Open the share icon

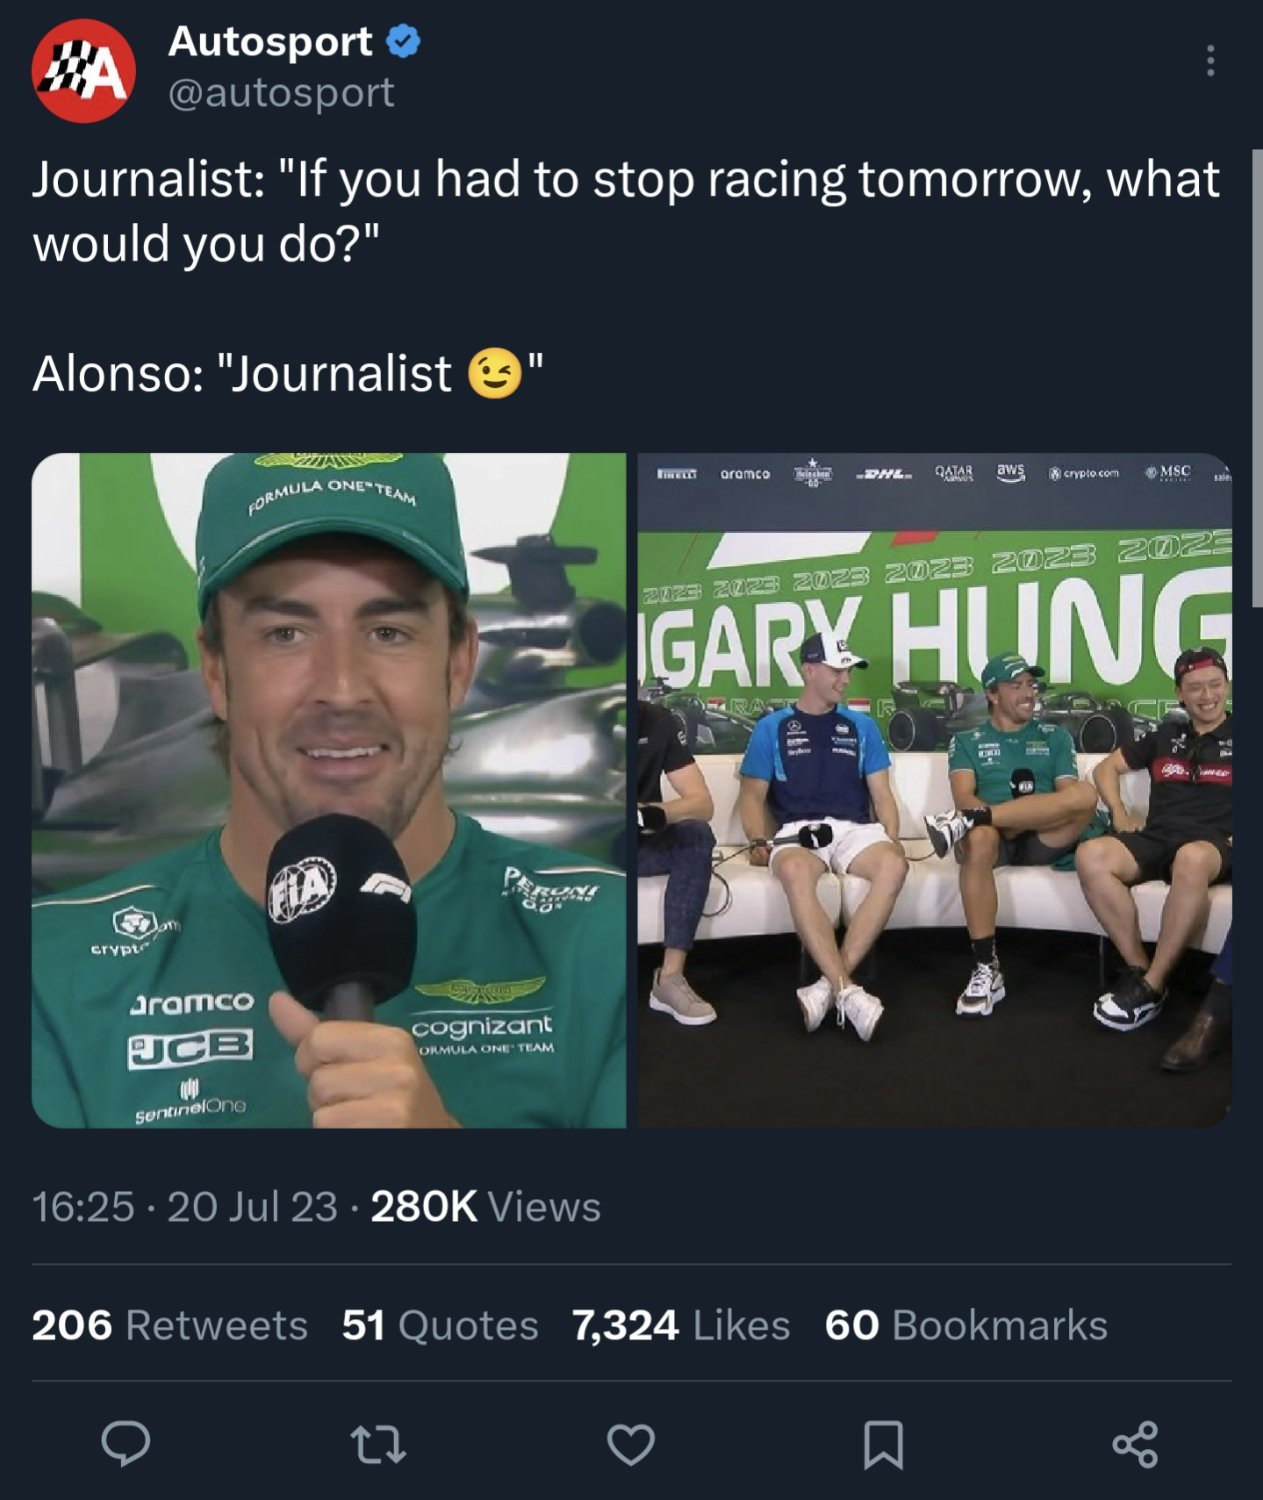pyautogui.click(x=1135, y=1444)
